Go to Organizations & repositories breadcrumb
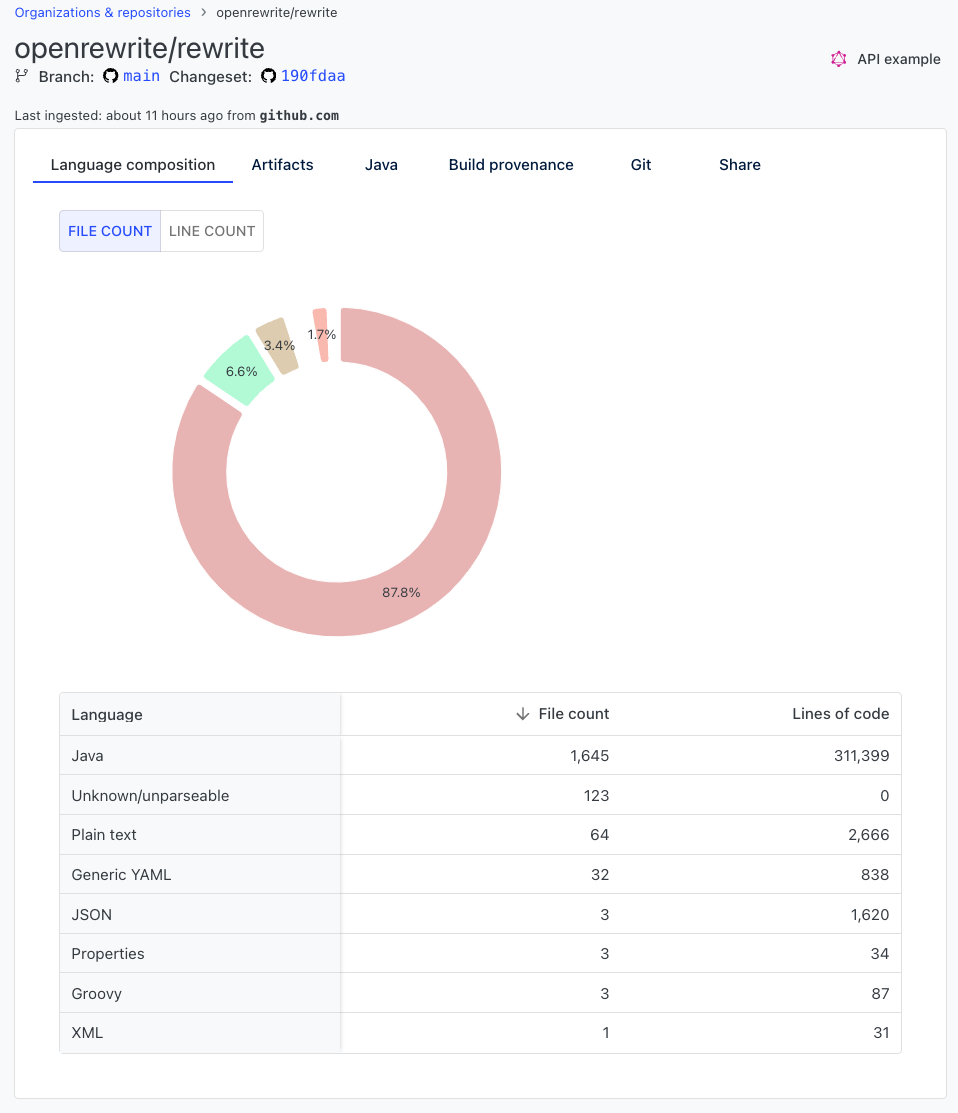958x1113 pixels. click(x=102, y=12)
